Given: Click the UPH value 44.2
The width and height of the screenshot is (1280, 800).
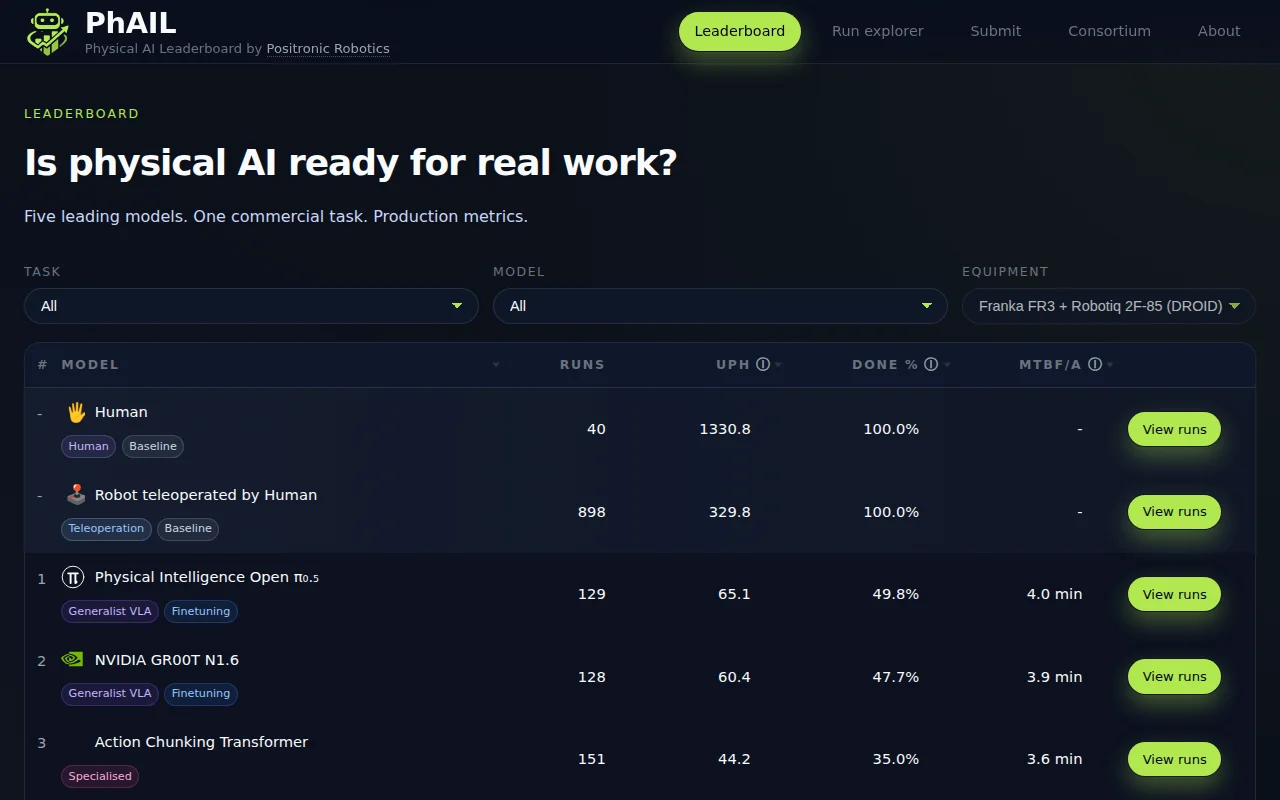Looking at the screenshot, I should click(x=734, y=759).
